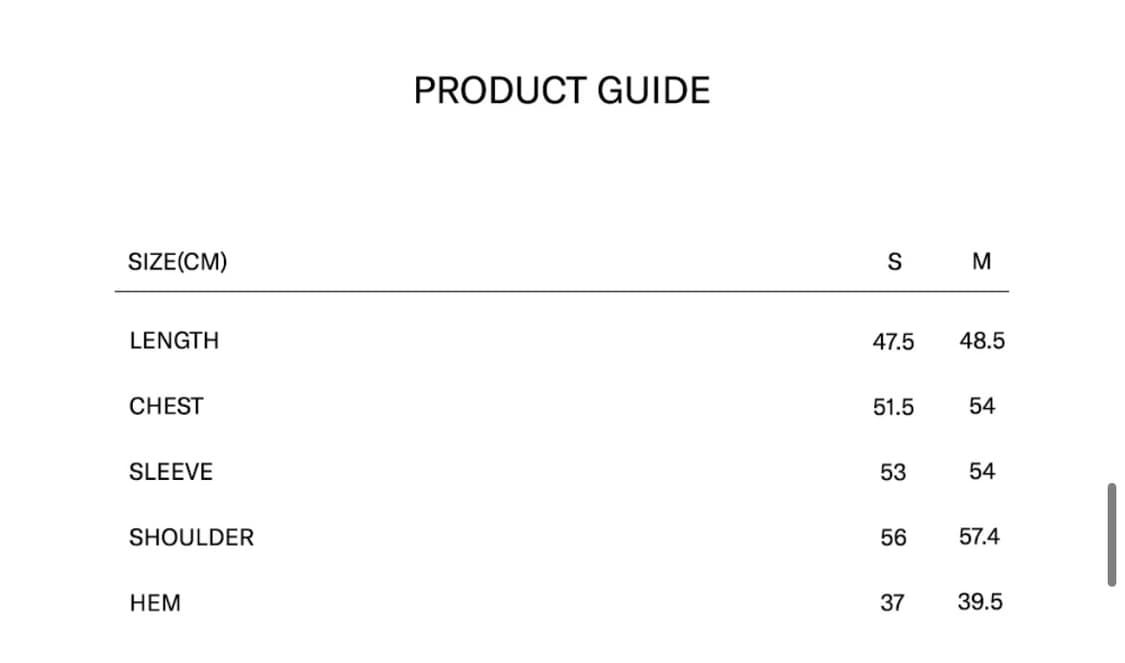Click the LENGTH row label
1125x663 pixels.
coord(174,341)
